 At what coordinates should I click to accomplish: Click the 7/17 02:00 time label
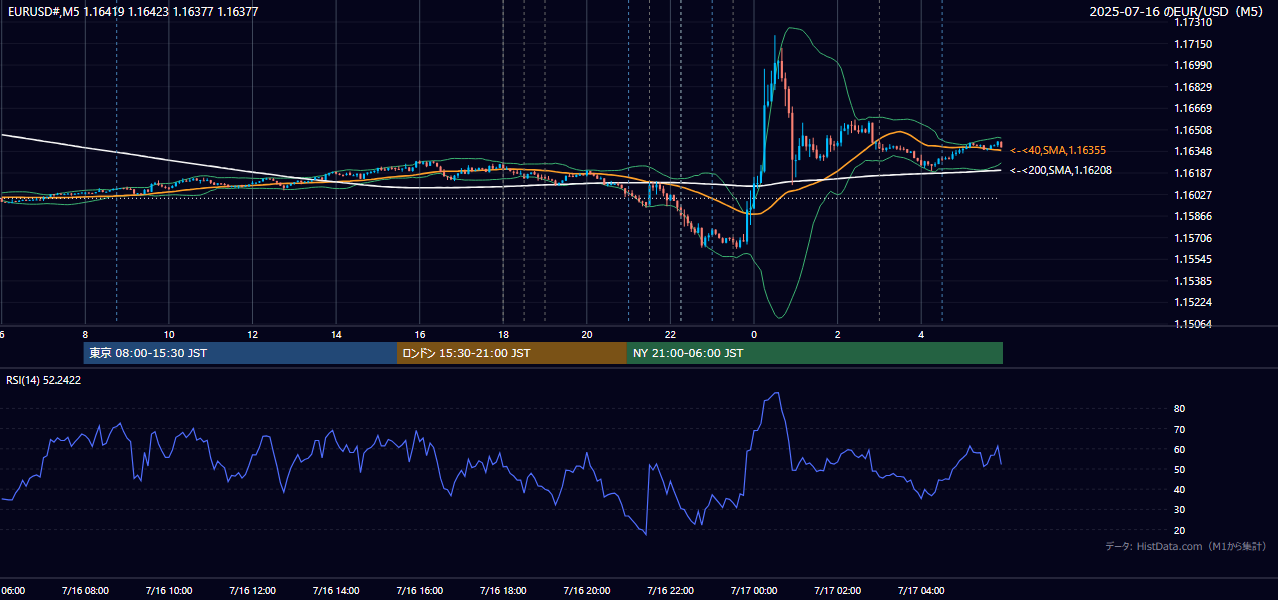pyautogui.click(x=838, y=591)
